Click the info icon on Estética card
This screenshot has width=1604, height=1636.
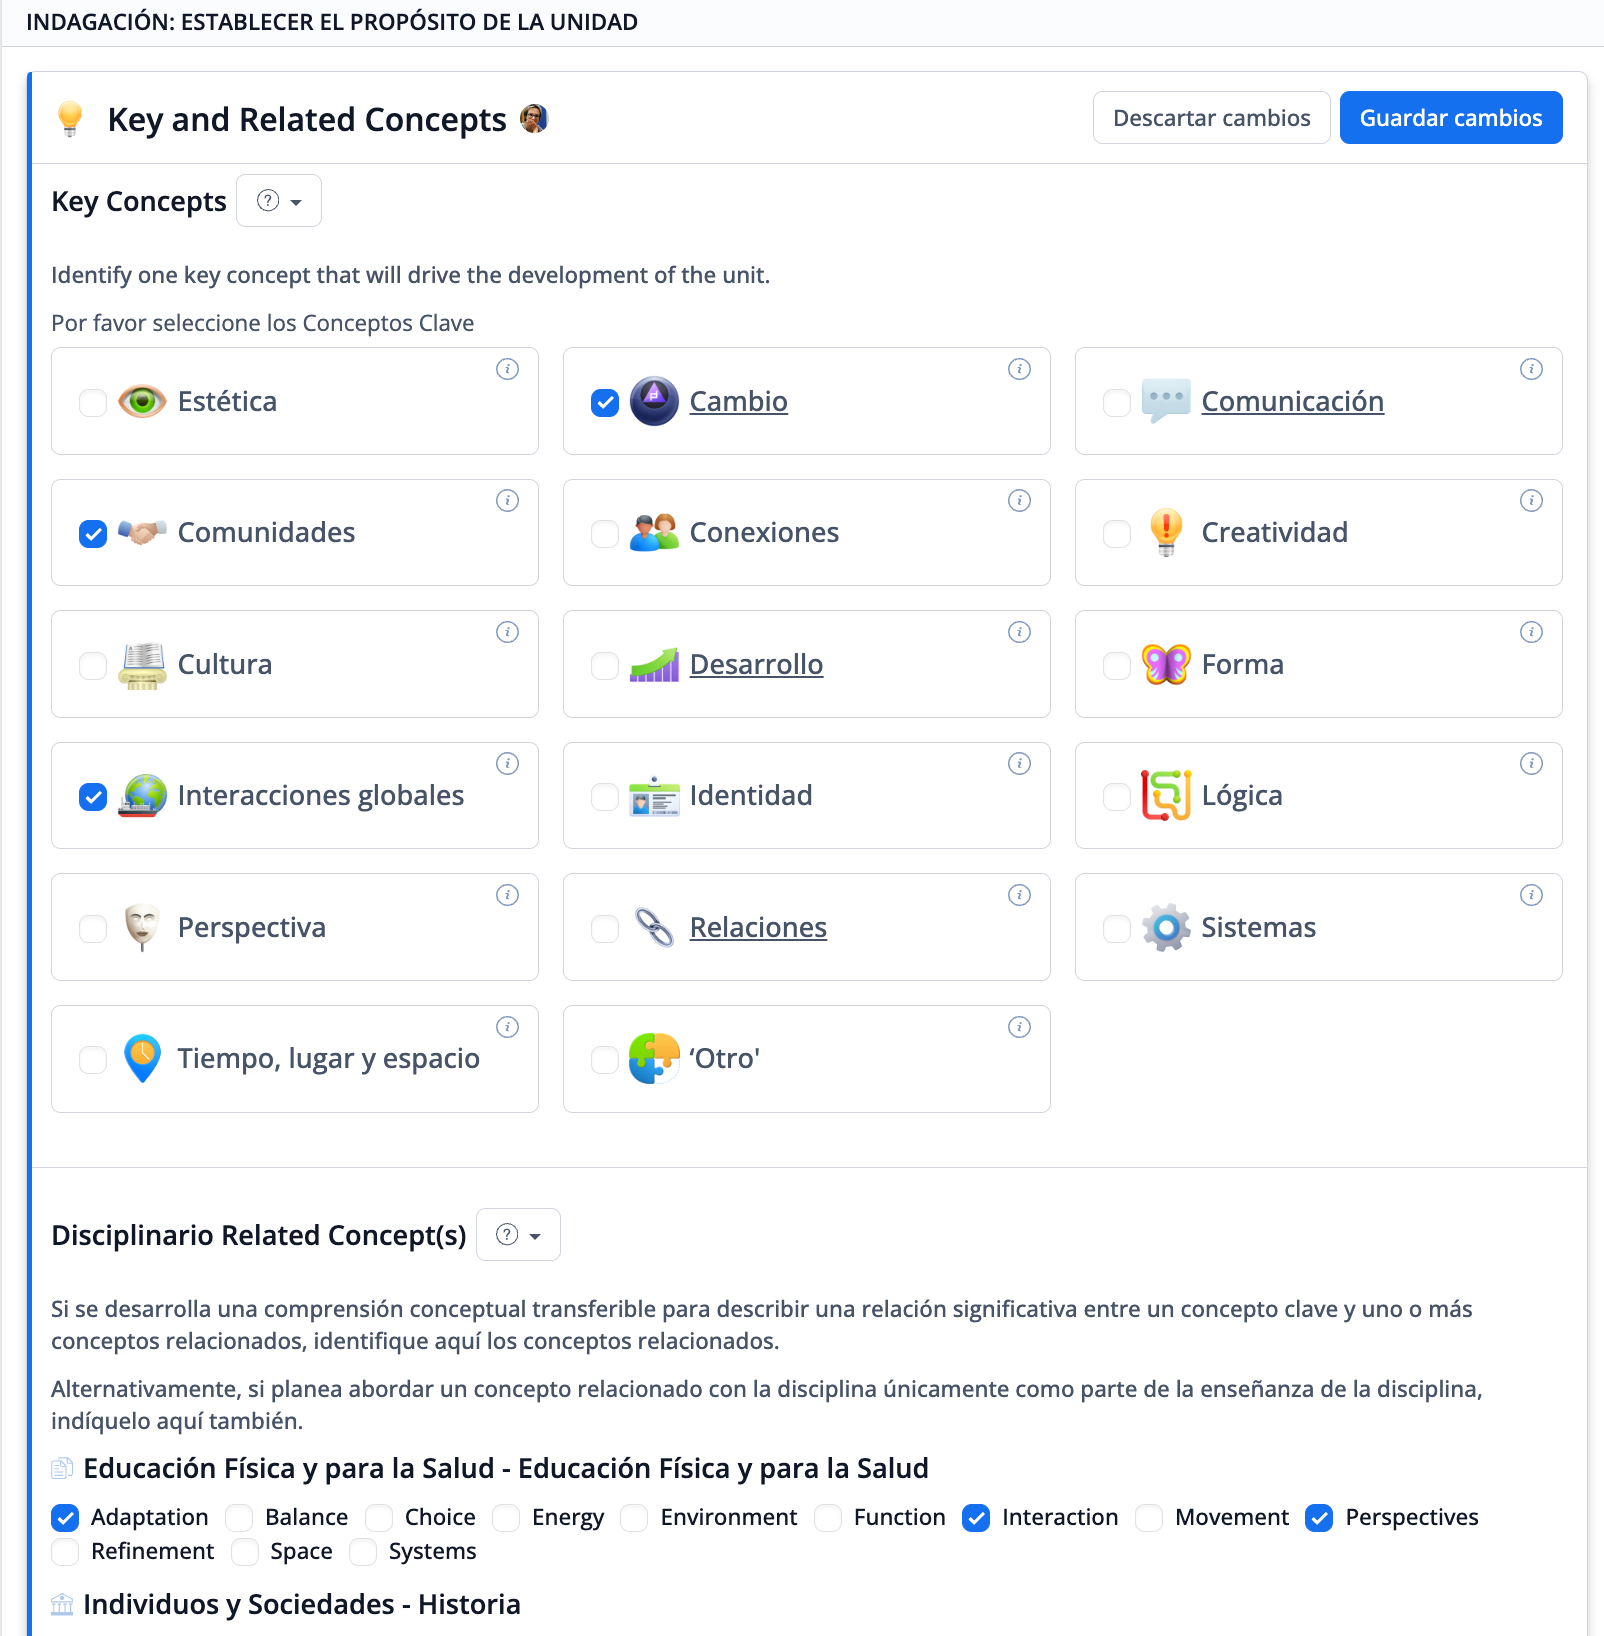tap(507, 369)
